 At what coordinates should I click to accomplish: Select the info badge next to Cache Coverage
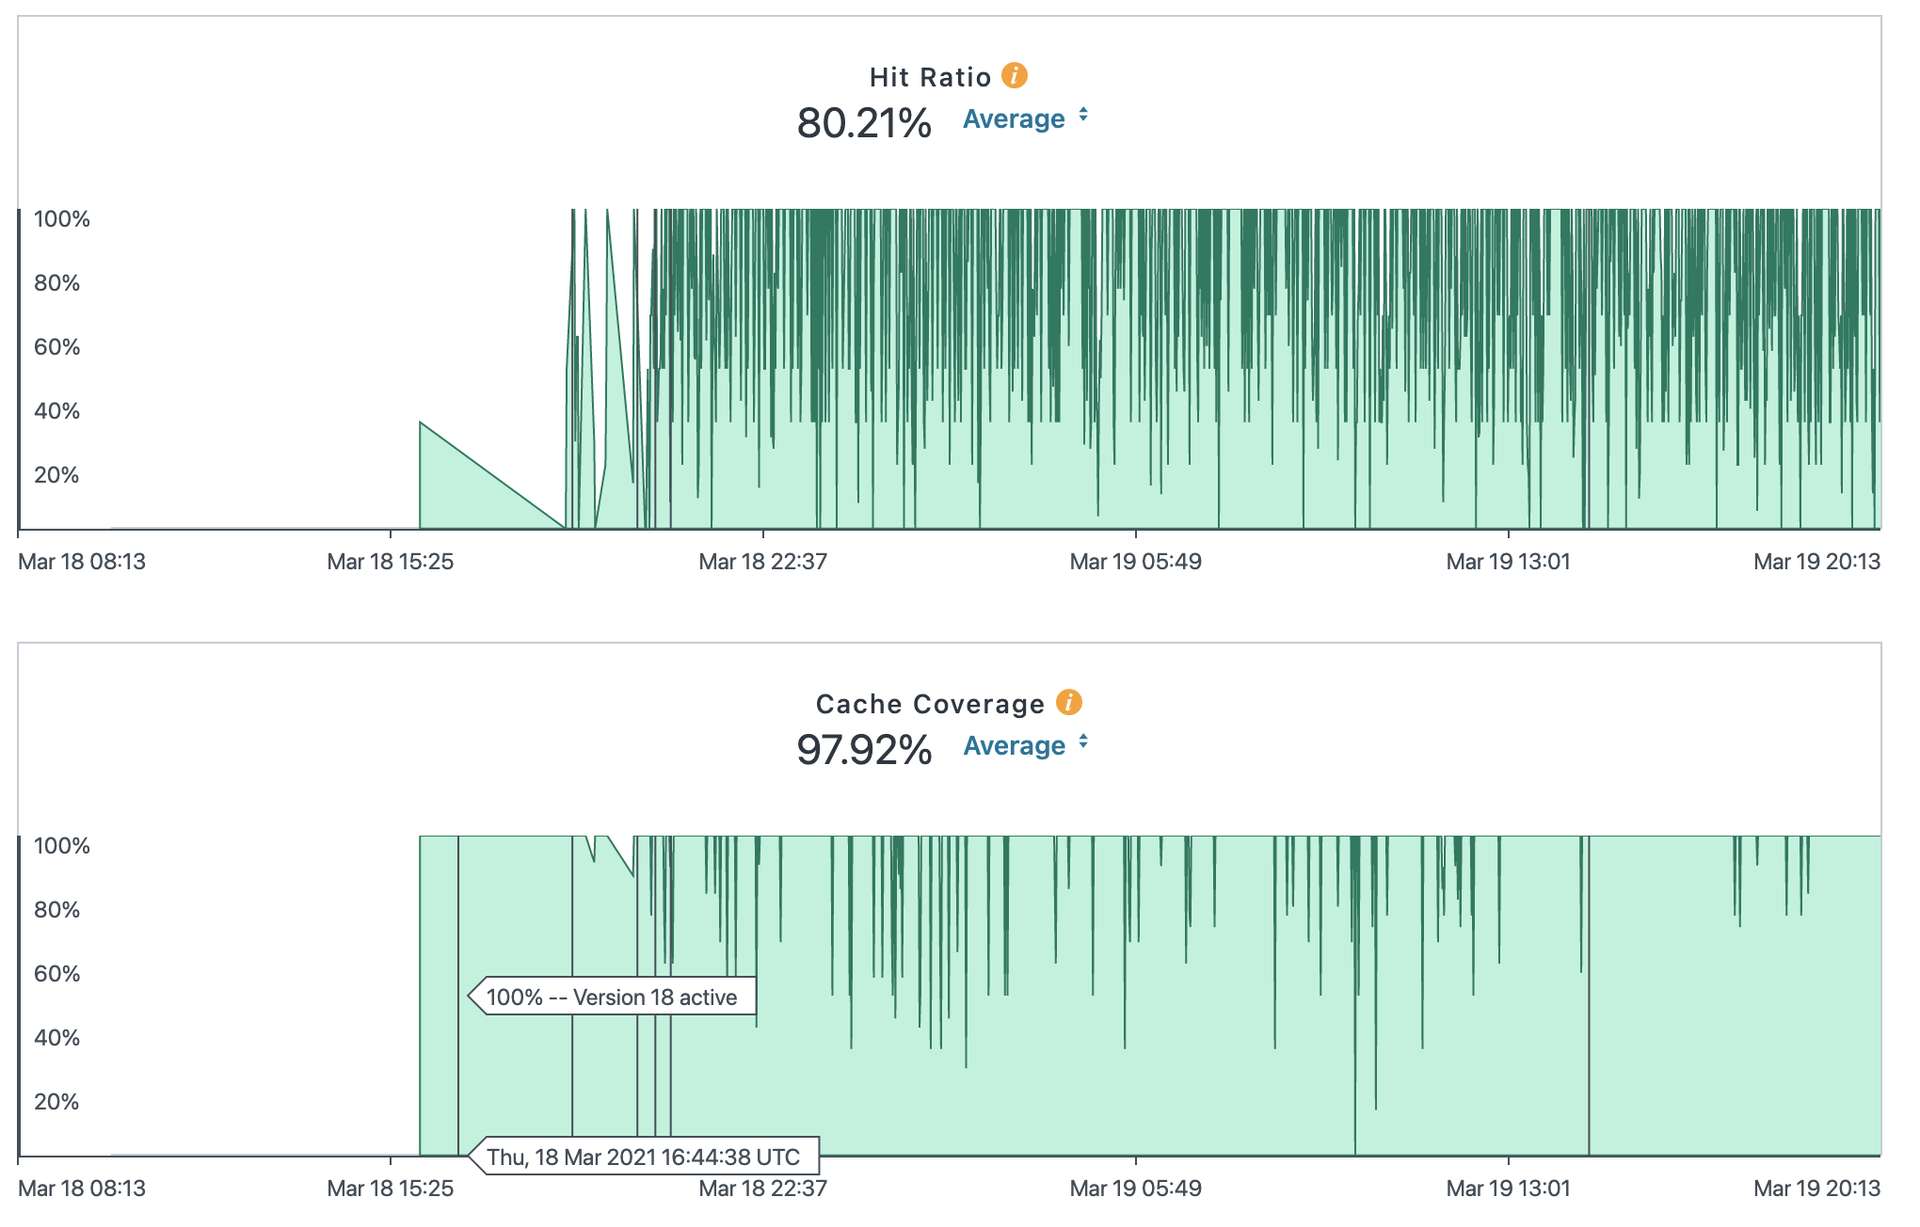[1068, 702]
